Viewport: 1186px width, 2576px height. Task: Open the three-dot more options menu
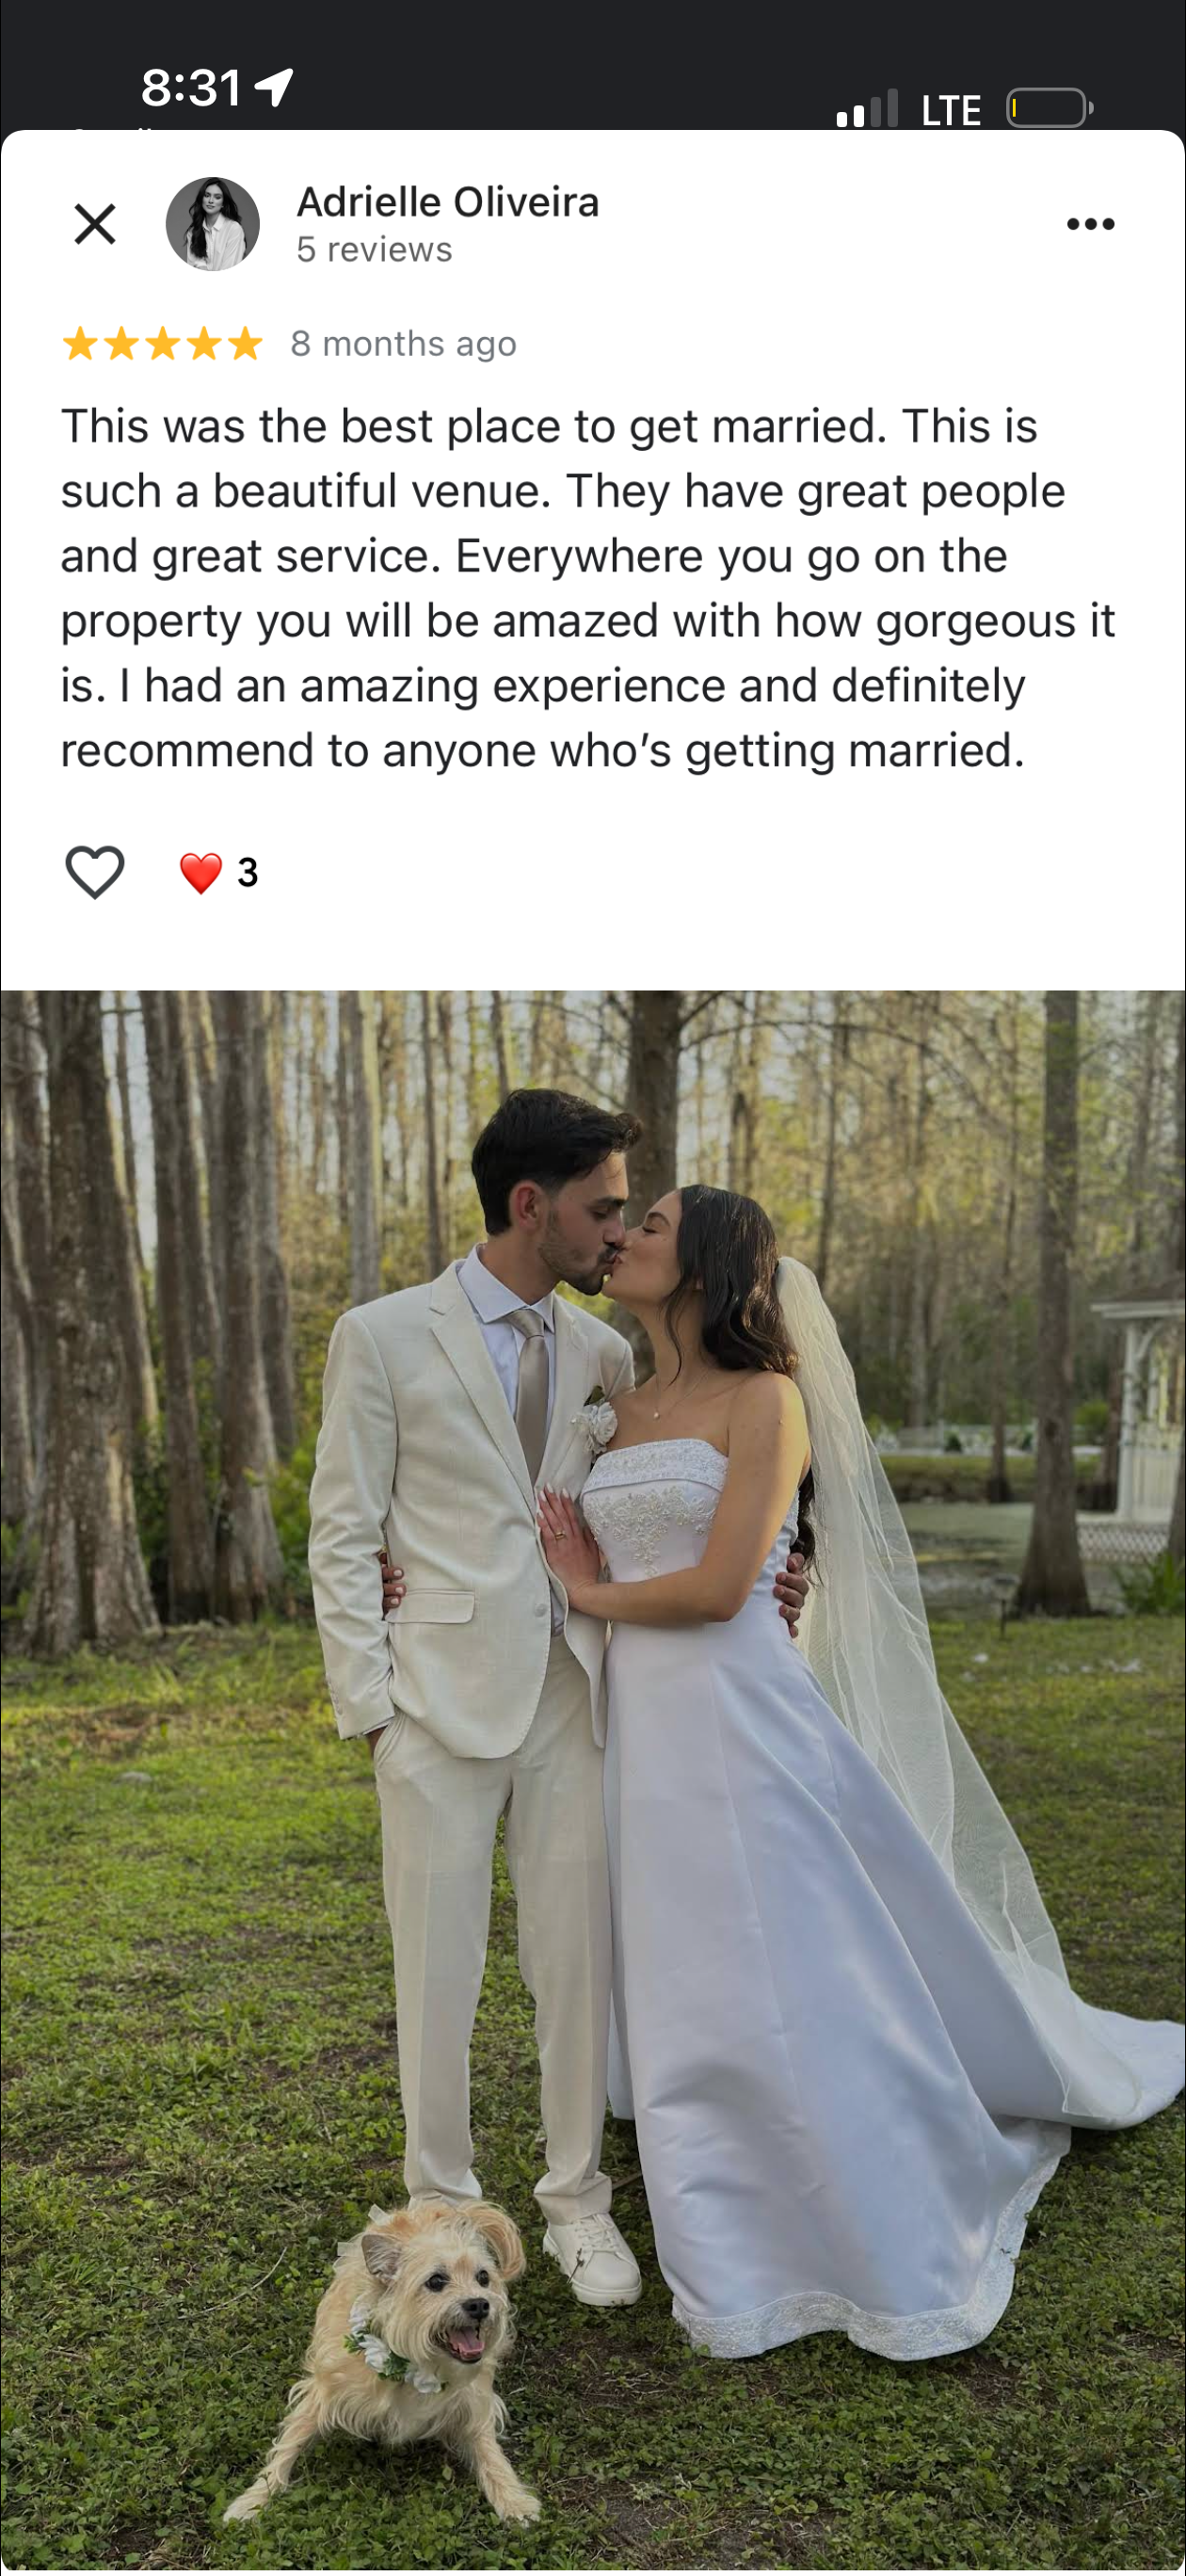coord(1090,224)
